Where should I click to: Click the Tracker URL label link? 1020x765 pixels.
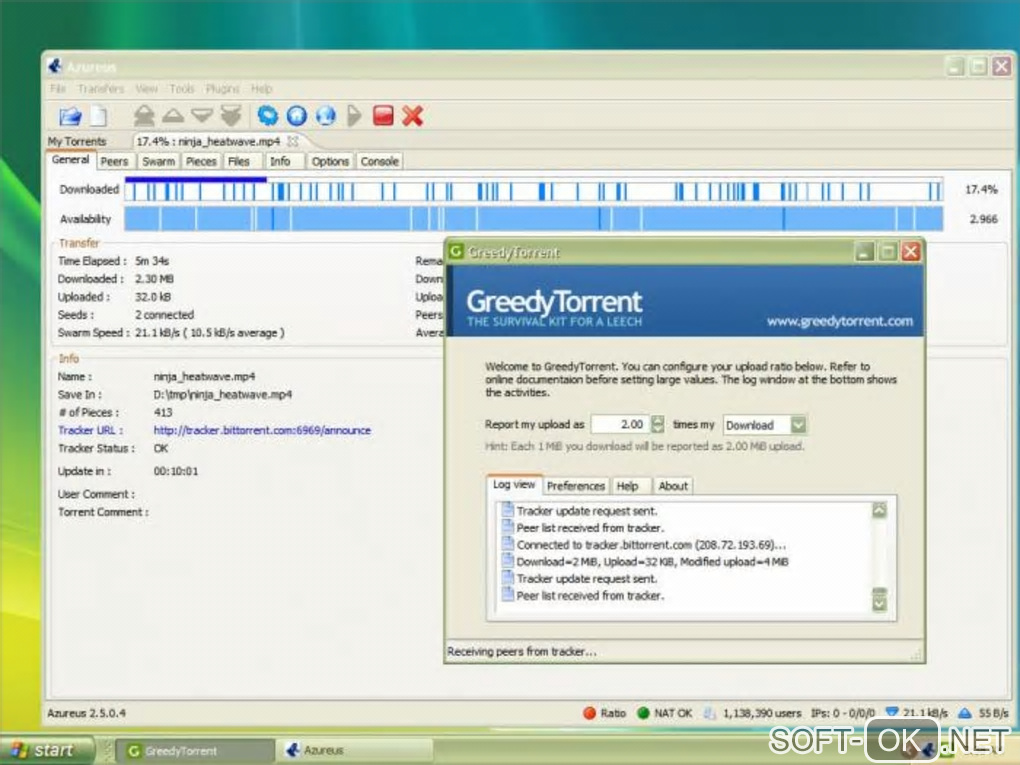(x=90, y=430)
